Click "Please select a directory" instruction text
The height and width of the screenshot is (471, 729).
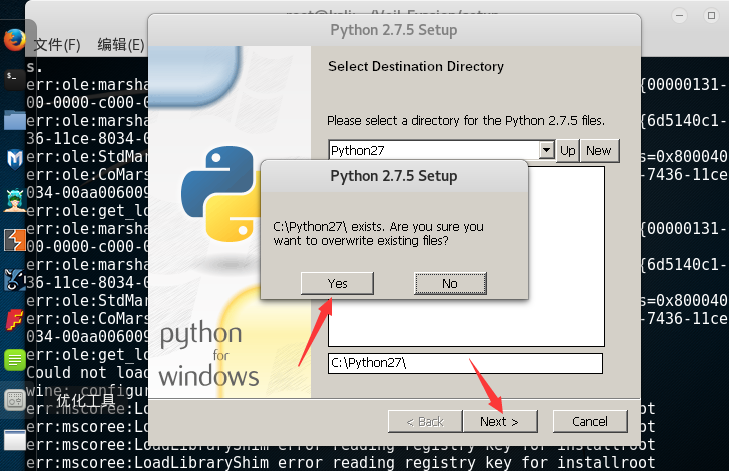[x=466, y=121]
